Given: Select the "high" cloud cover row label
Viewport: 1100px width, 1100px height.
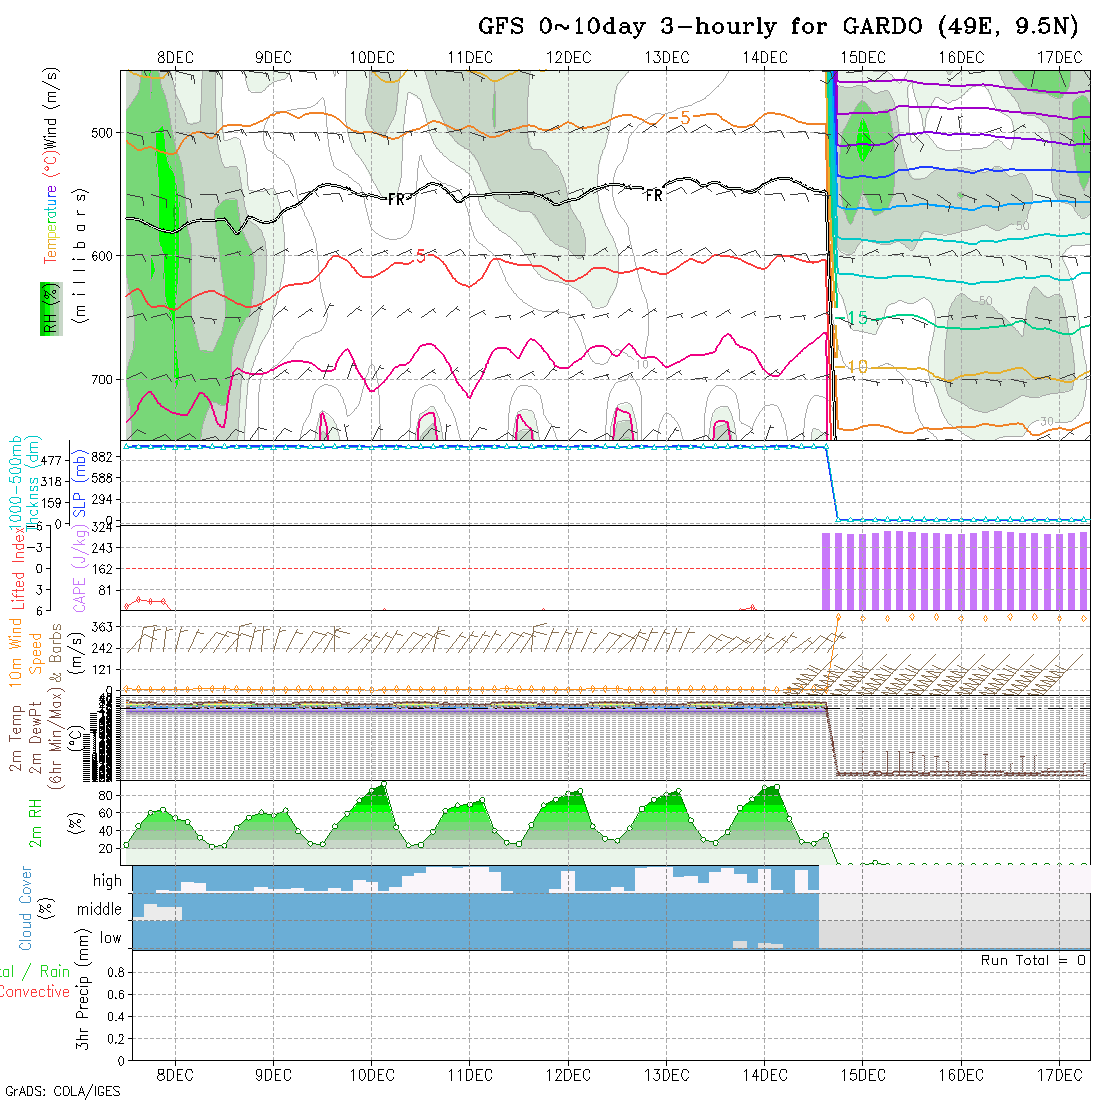Looking at the screenshot, I should tap(107, 881).
